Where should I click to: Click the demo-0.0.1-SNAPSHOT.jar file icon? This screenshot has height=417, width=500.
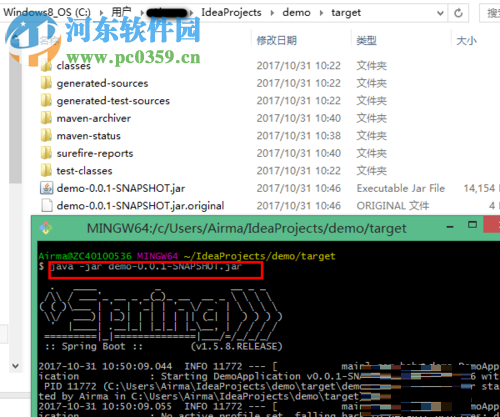tap(46, 188)
